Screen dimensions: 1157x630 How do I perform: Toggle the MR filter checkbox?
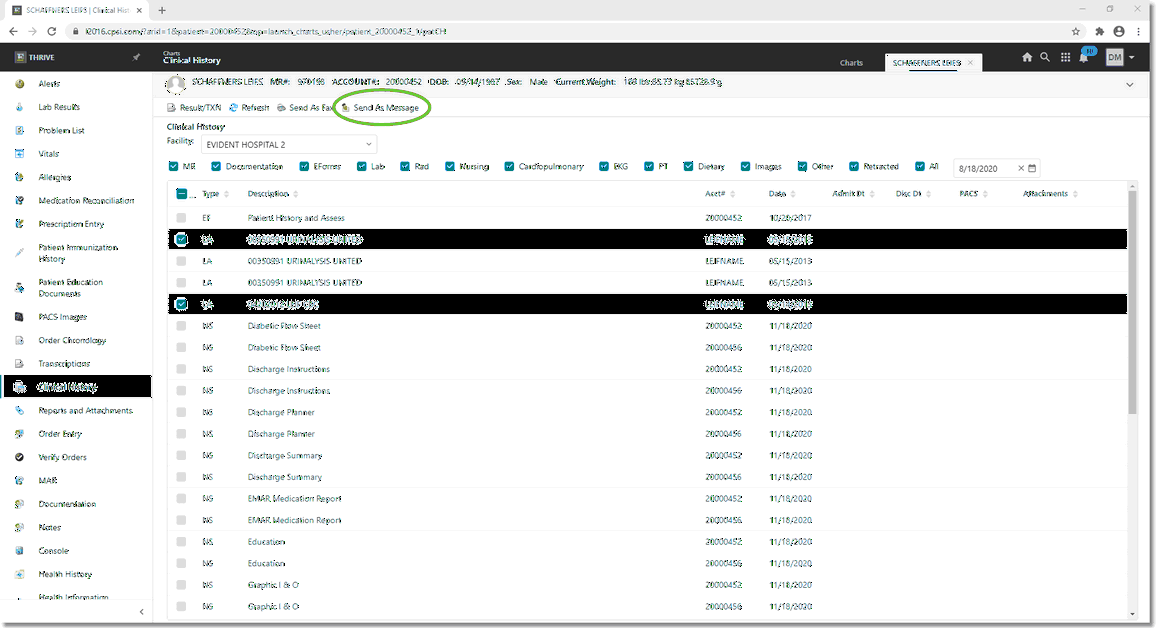pyautogui.click(x=173, y=167)
